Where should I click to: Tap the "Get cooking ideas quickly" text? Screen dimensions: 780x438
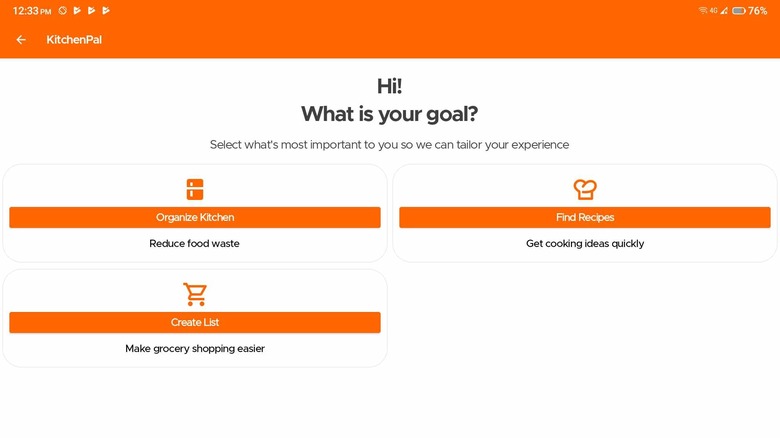pyautogui.click(x=585, y=243)
